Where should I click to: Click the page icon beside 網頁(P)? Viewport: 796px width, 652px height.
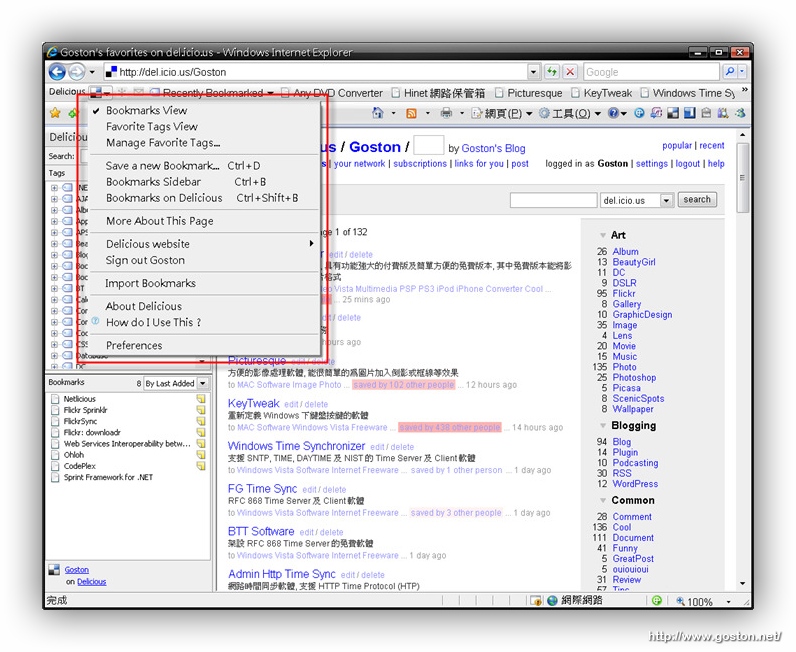pyautogui.click(x=477, y=113)
